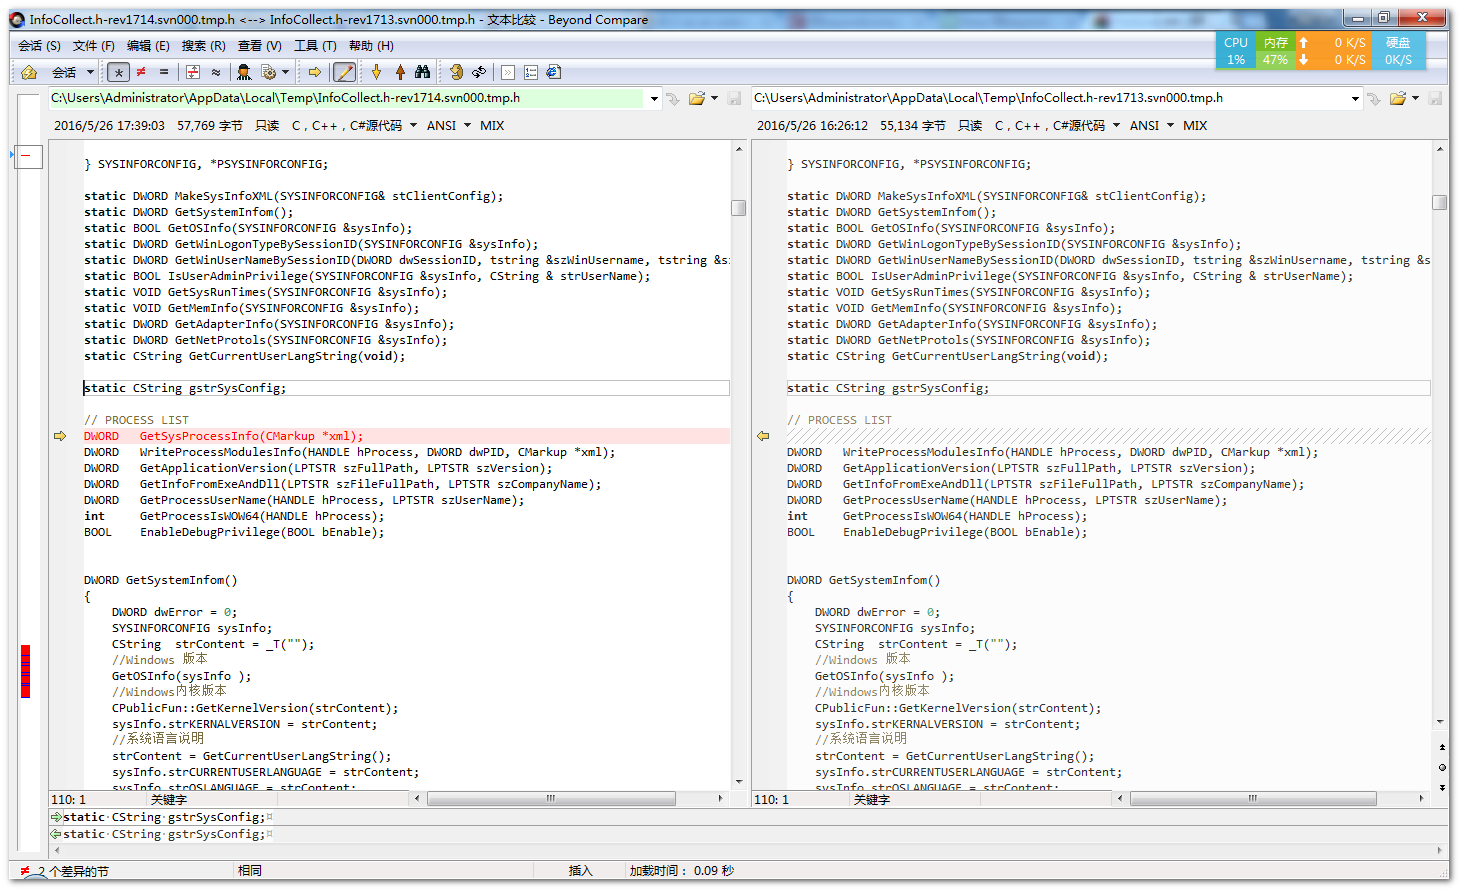Click the Copy to Right arrow icon
Image resolution: width=1459 pixels, height=889 pixels.
[315, 72]
